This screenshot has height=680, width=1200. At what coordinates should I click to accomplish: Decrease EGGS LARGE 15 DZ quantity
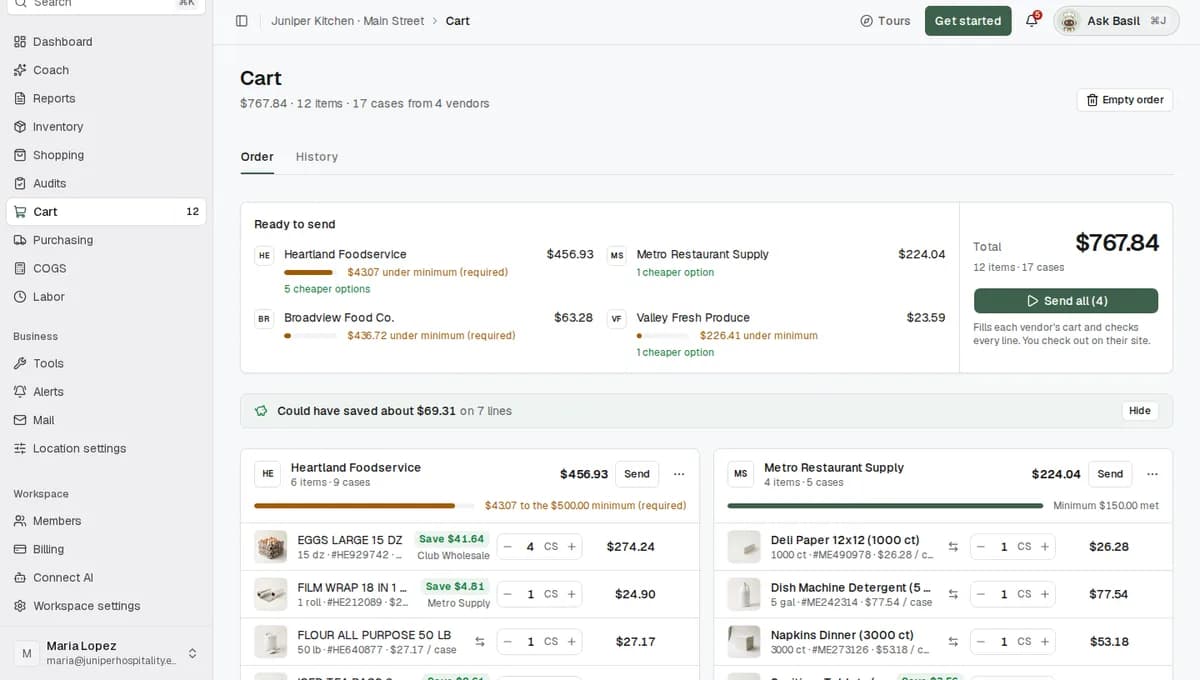pyautogui.click(x=508, y=547)
